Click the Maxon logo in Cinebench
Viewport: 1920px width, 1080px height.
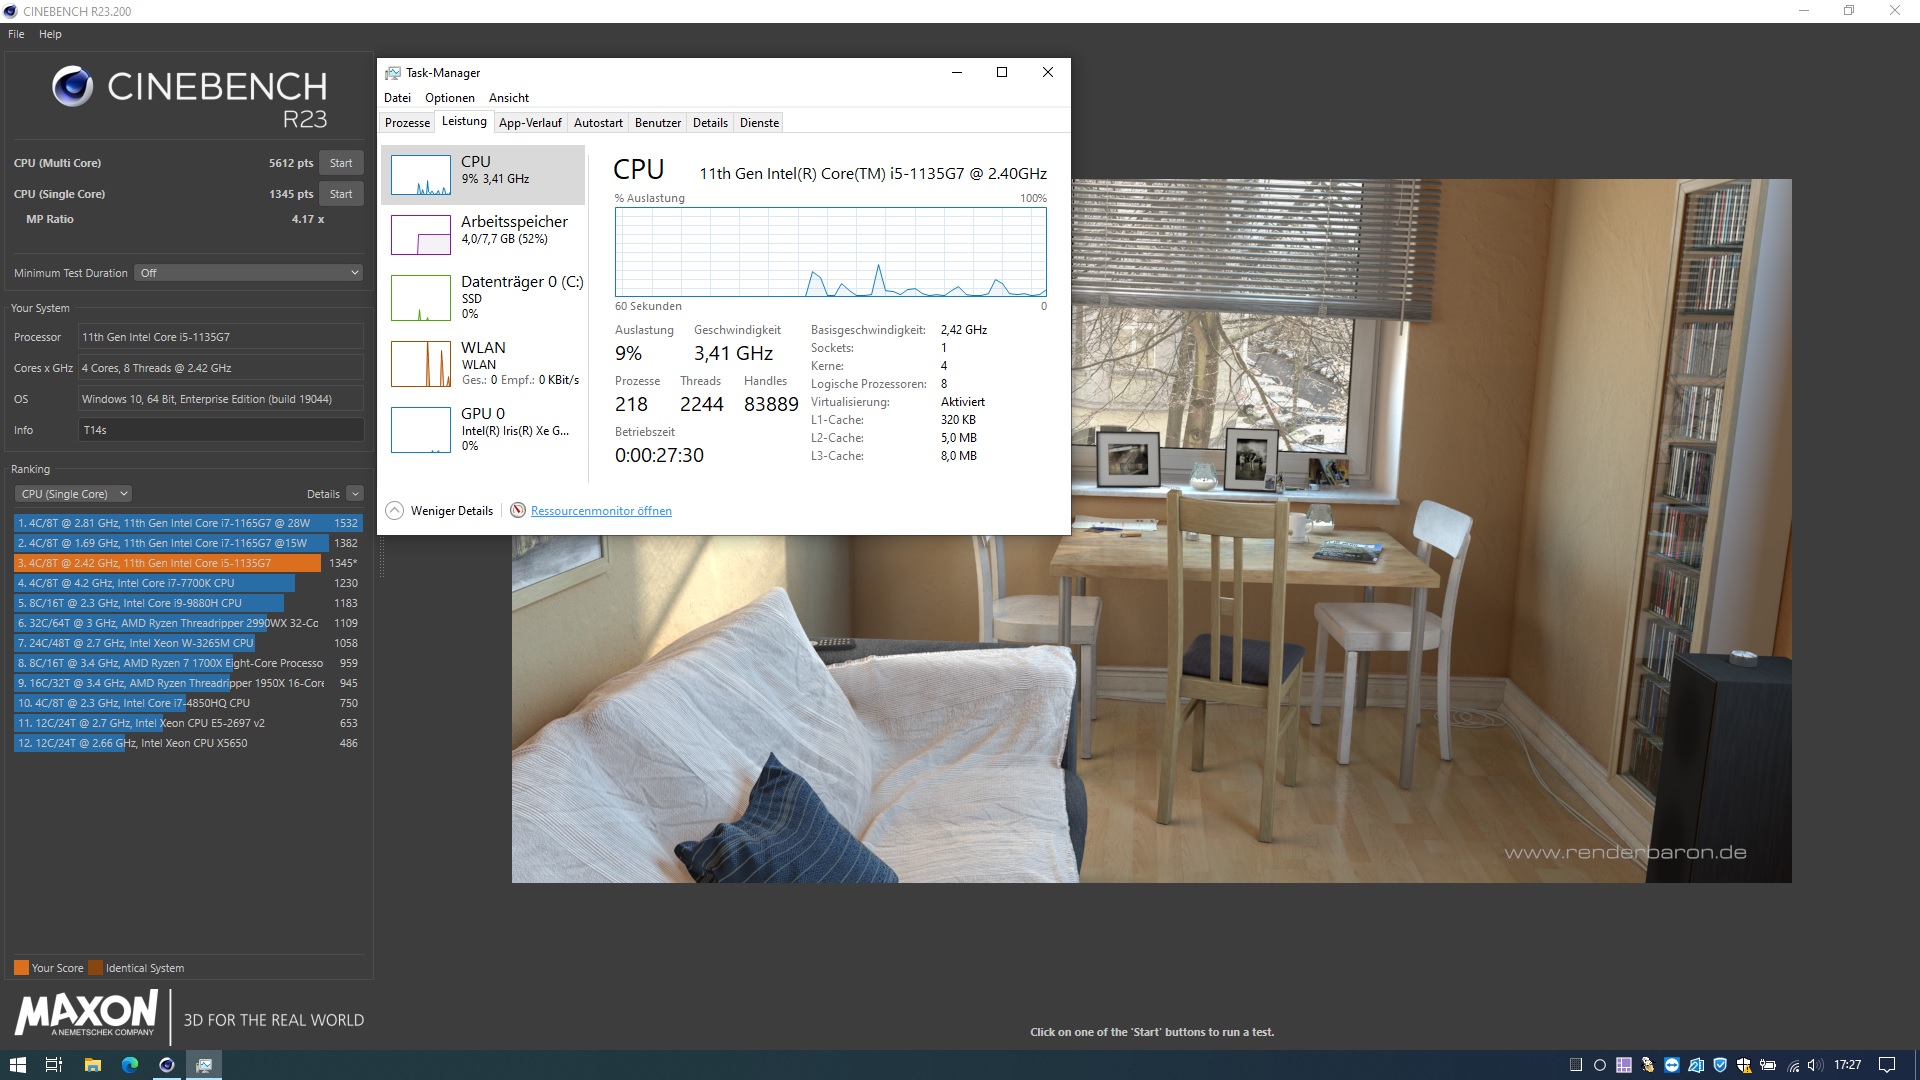[86, 1013]
